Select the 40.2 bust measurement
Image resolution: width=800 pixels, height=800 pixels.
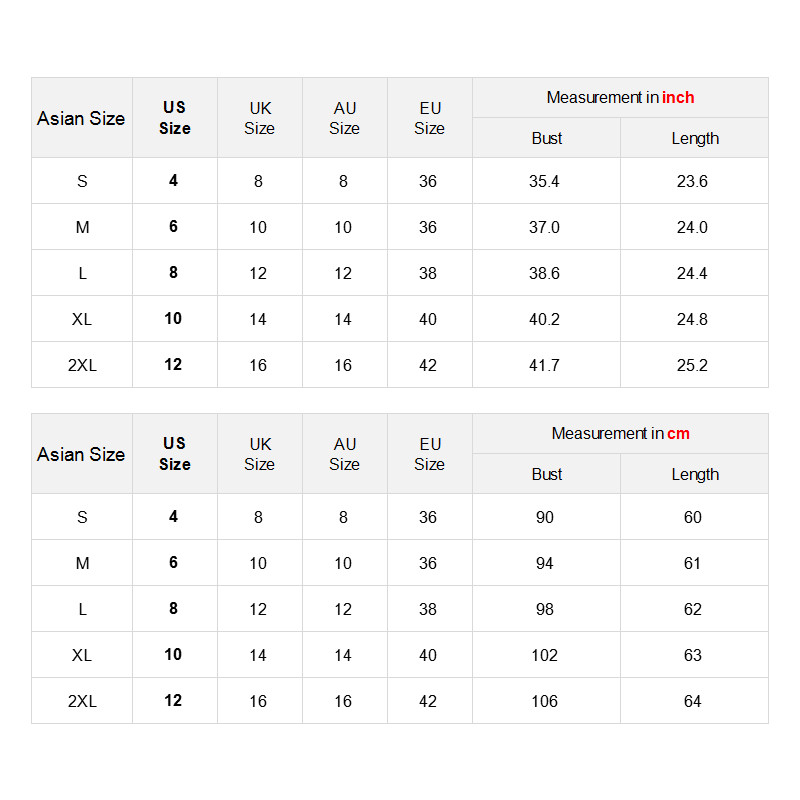[544, 319]
